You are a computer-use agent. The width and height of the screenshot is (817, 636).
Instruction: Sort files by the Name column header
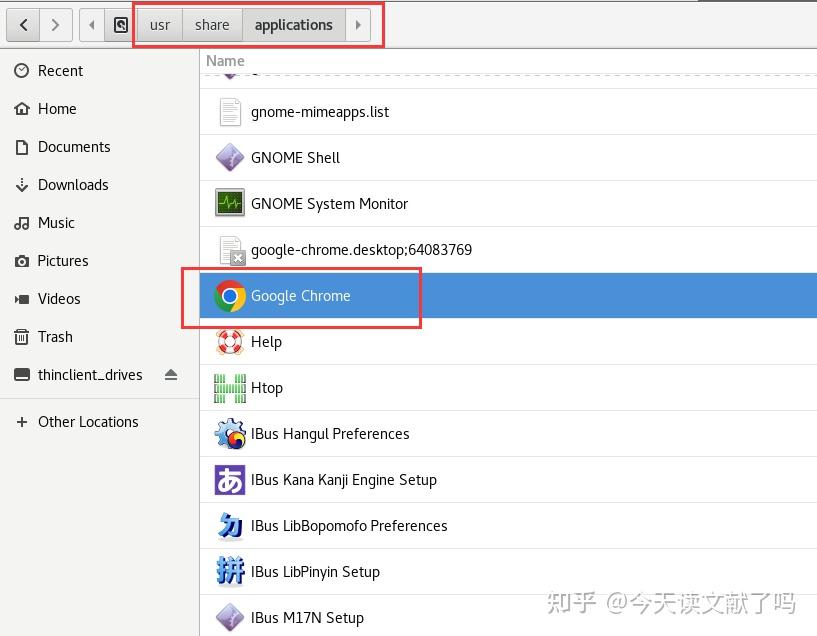(x=225, y=61)
